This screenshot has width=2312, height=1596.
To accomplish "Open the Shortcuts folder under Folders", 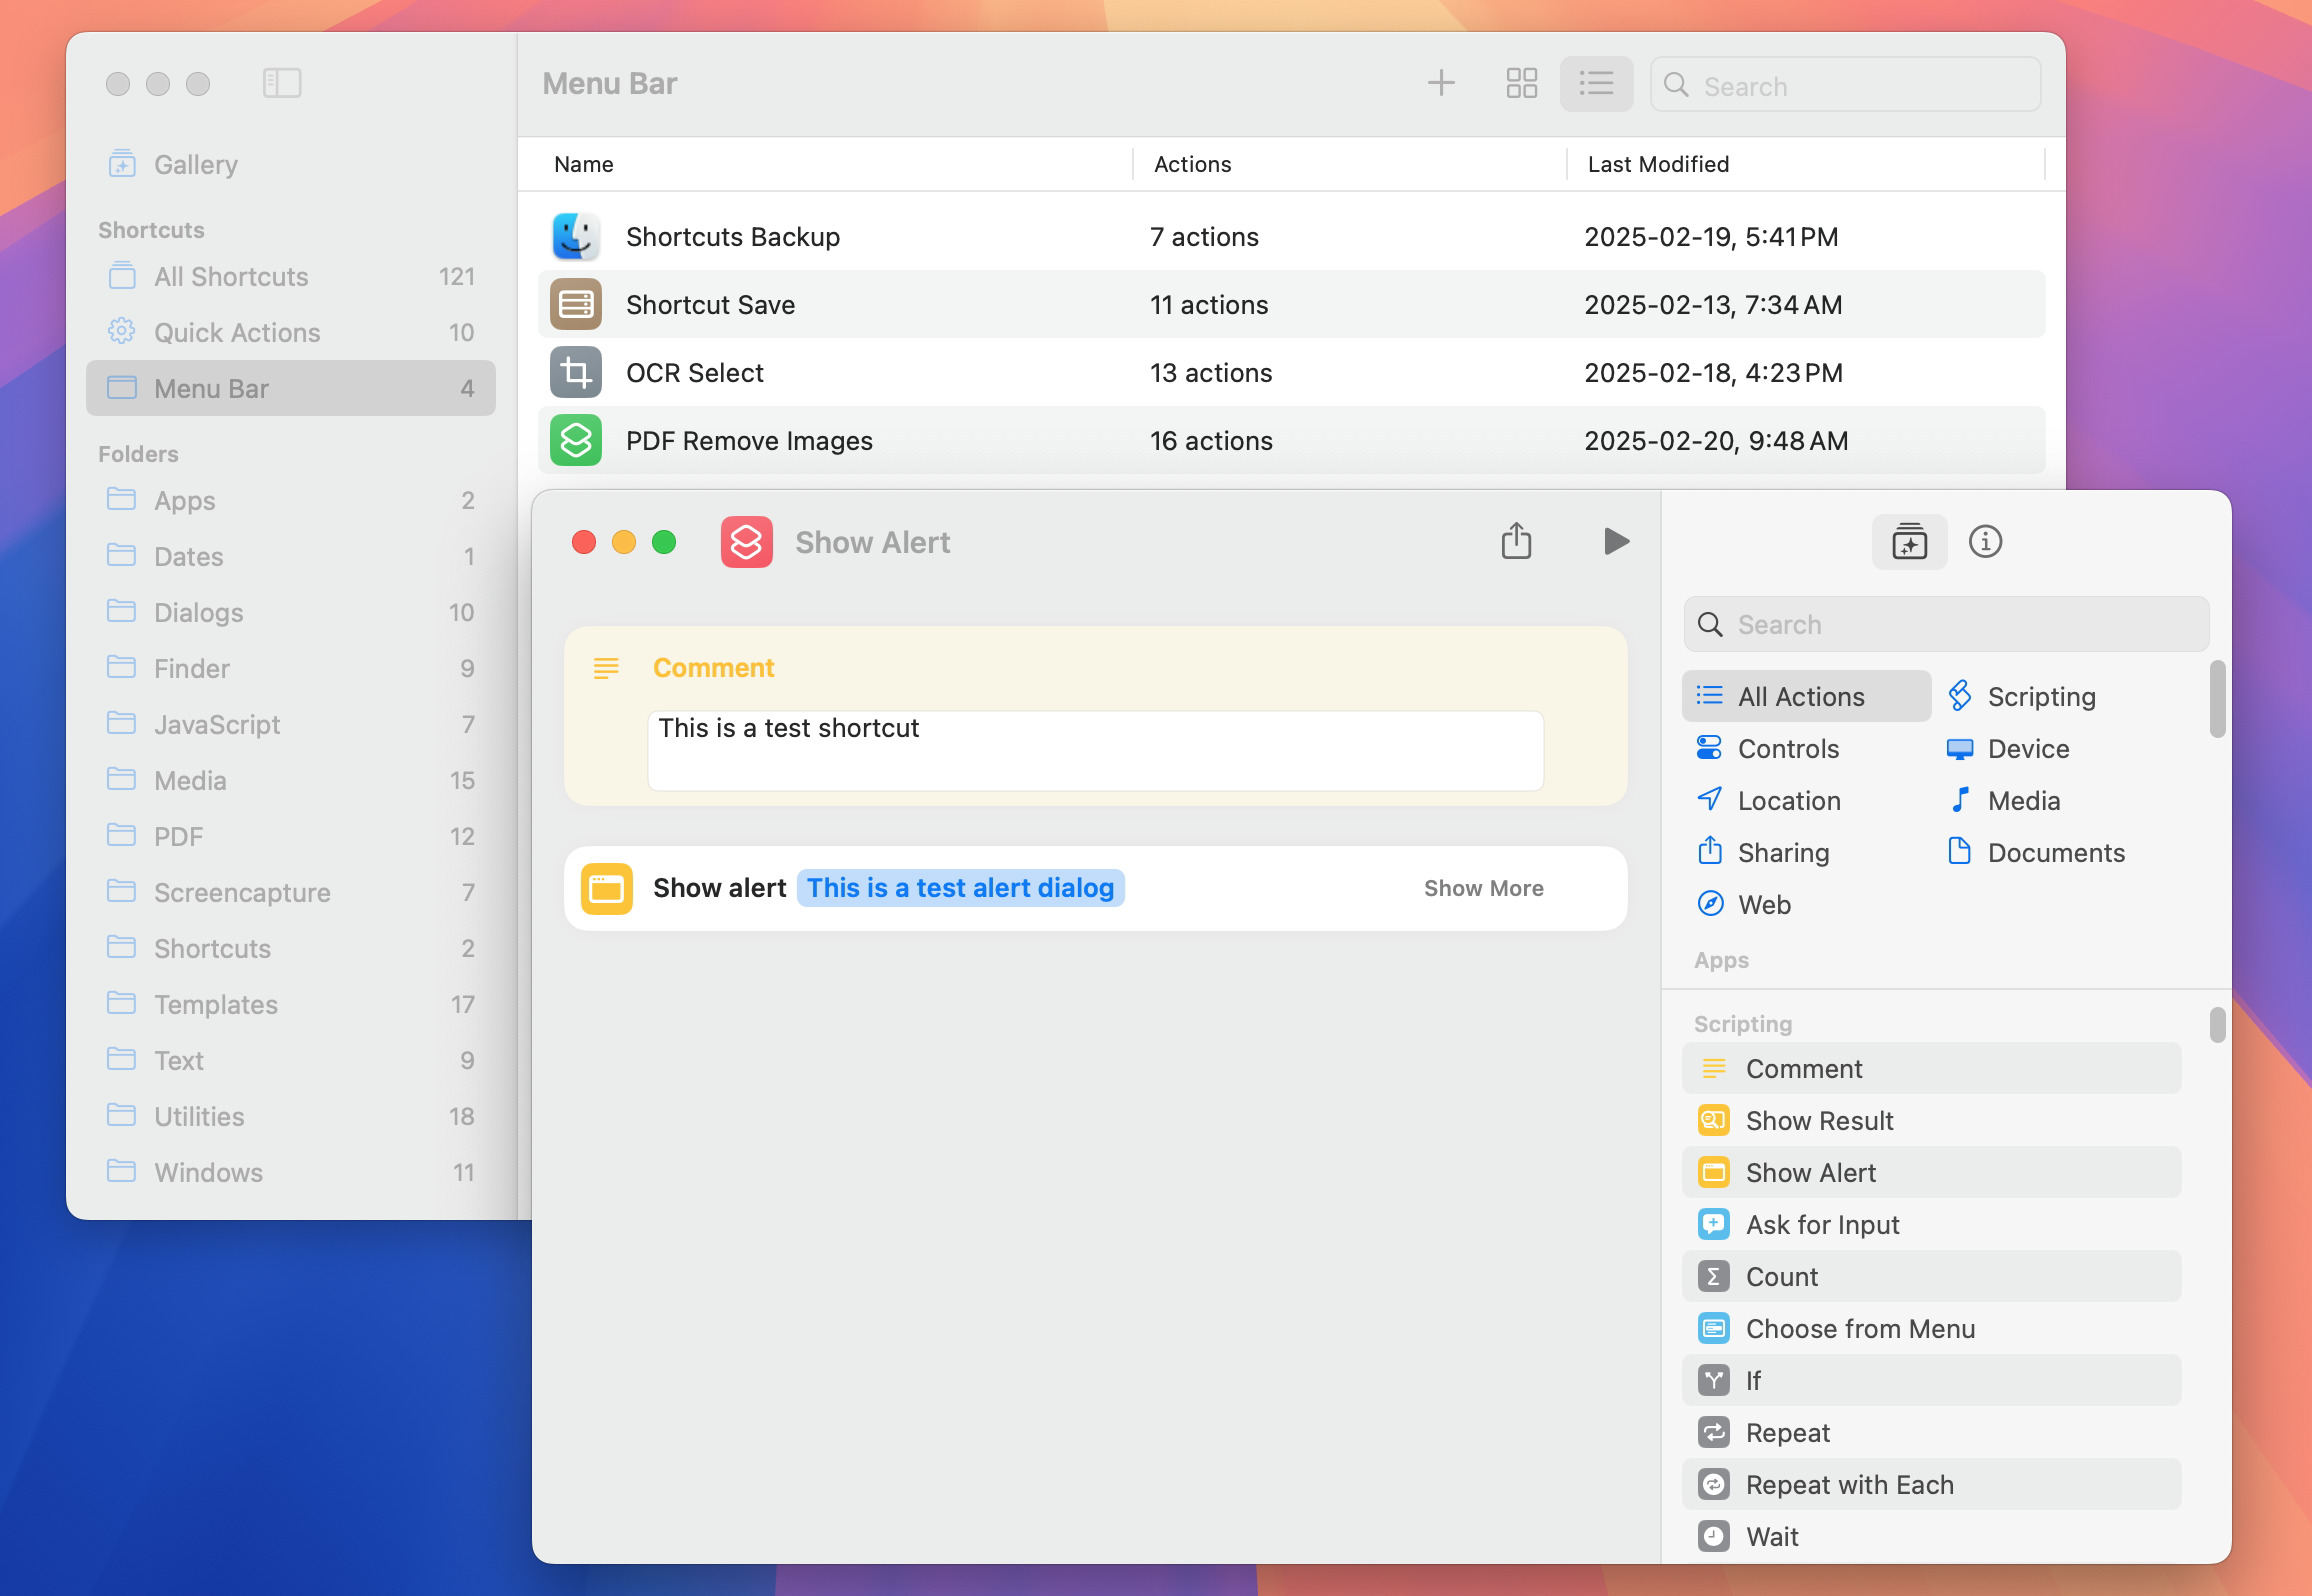I will 290,948.
